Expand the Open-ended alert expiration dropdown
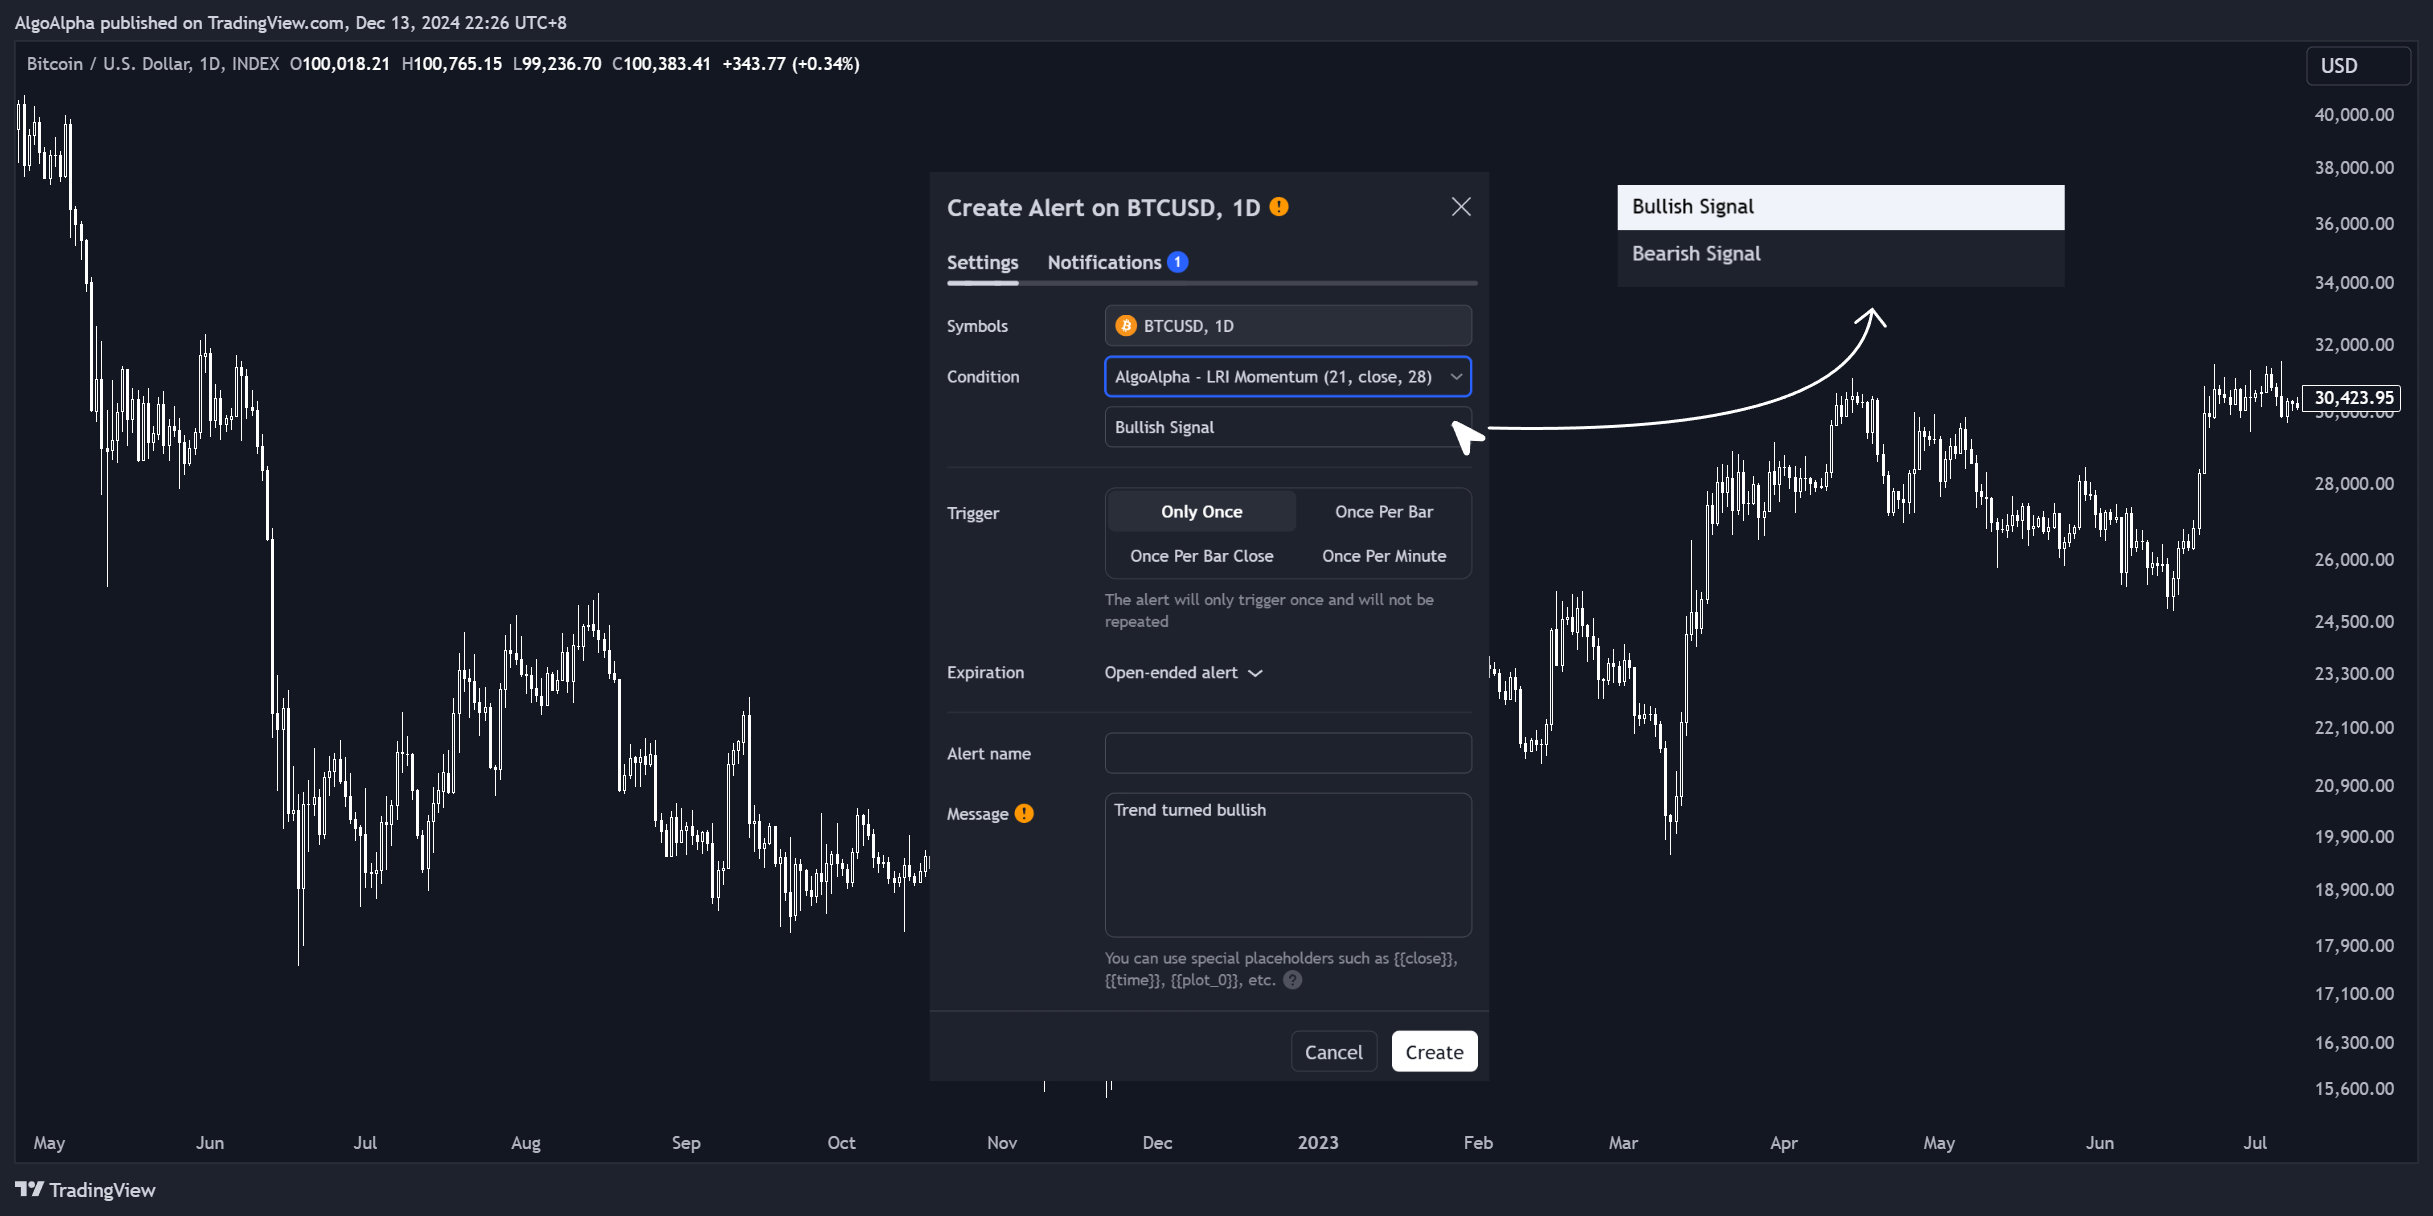2433x1216 pixels. coord(1184,673)
